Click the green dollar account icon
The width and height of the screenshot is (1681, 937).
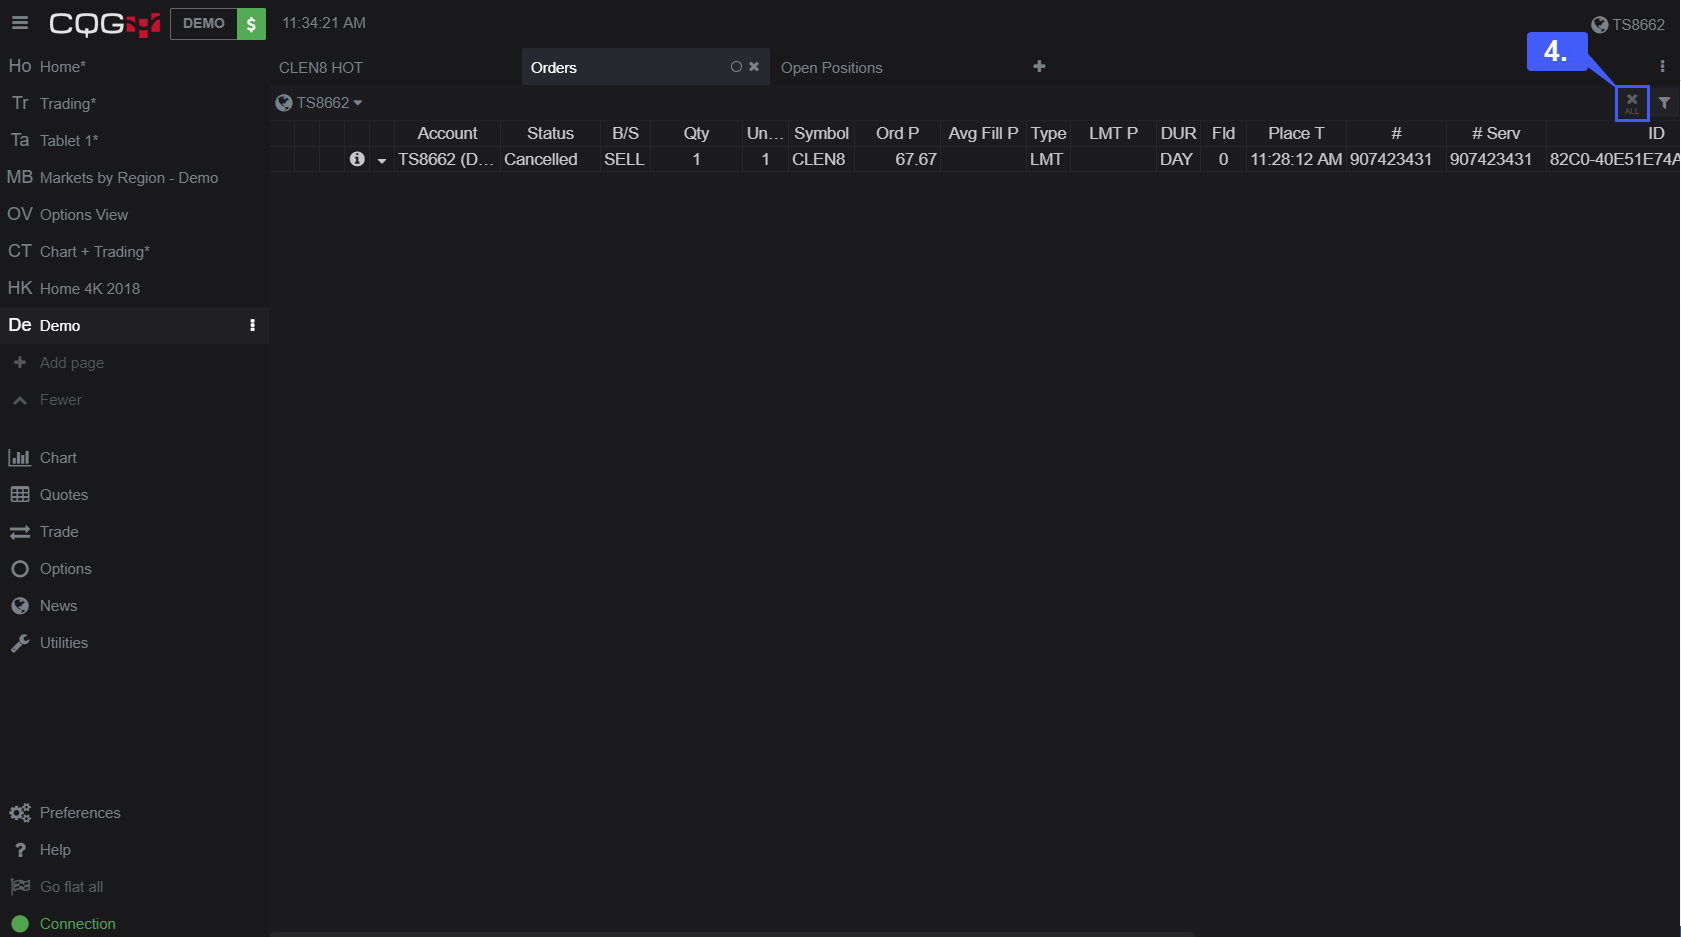point(251,24)
